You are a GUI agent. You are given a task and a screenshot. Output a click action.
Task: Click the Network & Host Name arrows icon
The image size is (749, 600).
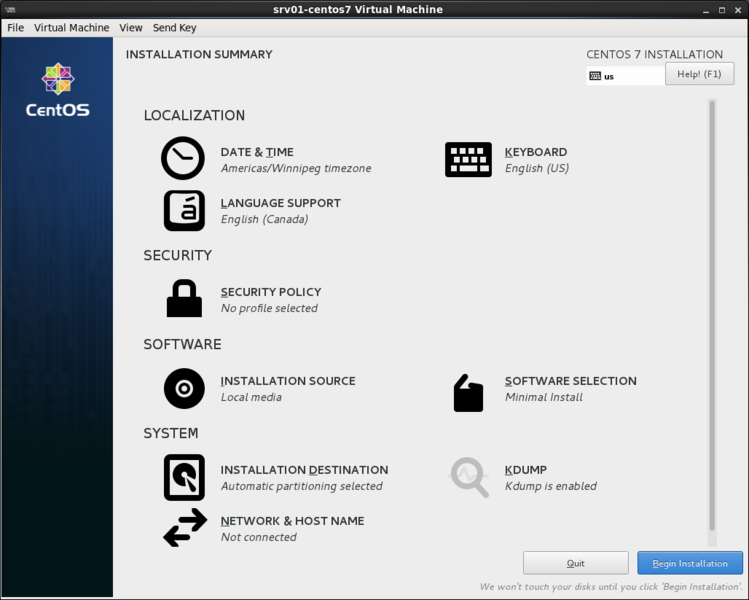coord(185,527)
